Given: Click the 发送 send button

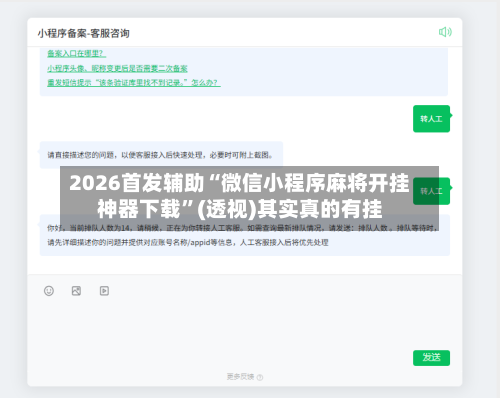Looking at the screenshot, I should coord(431,358).
